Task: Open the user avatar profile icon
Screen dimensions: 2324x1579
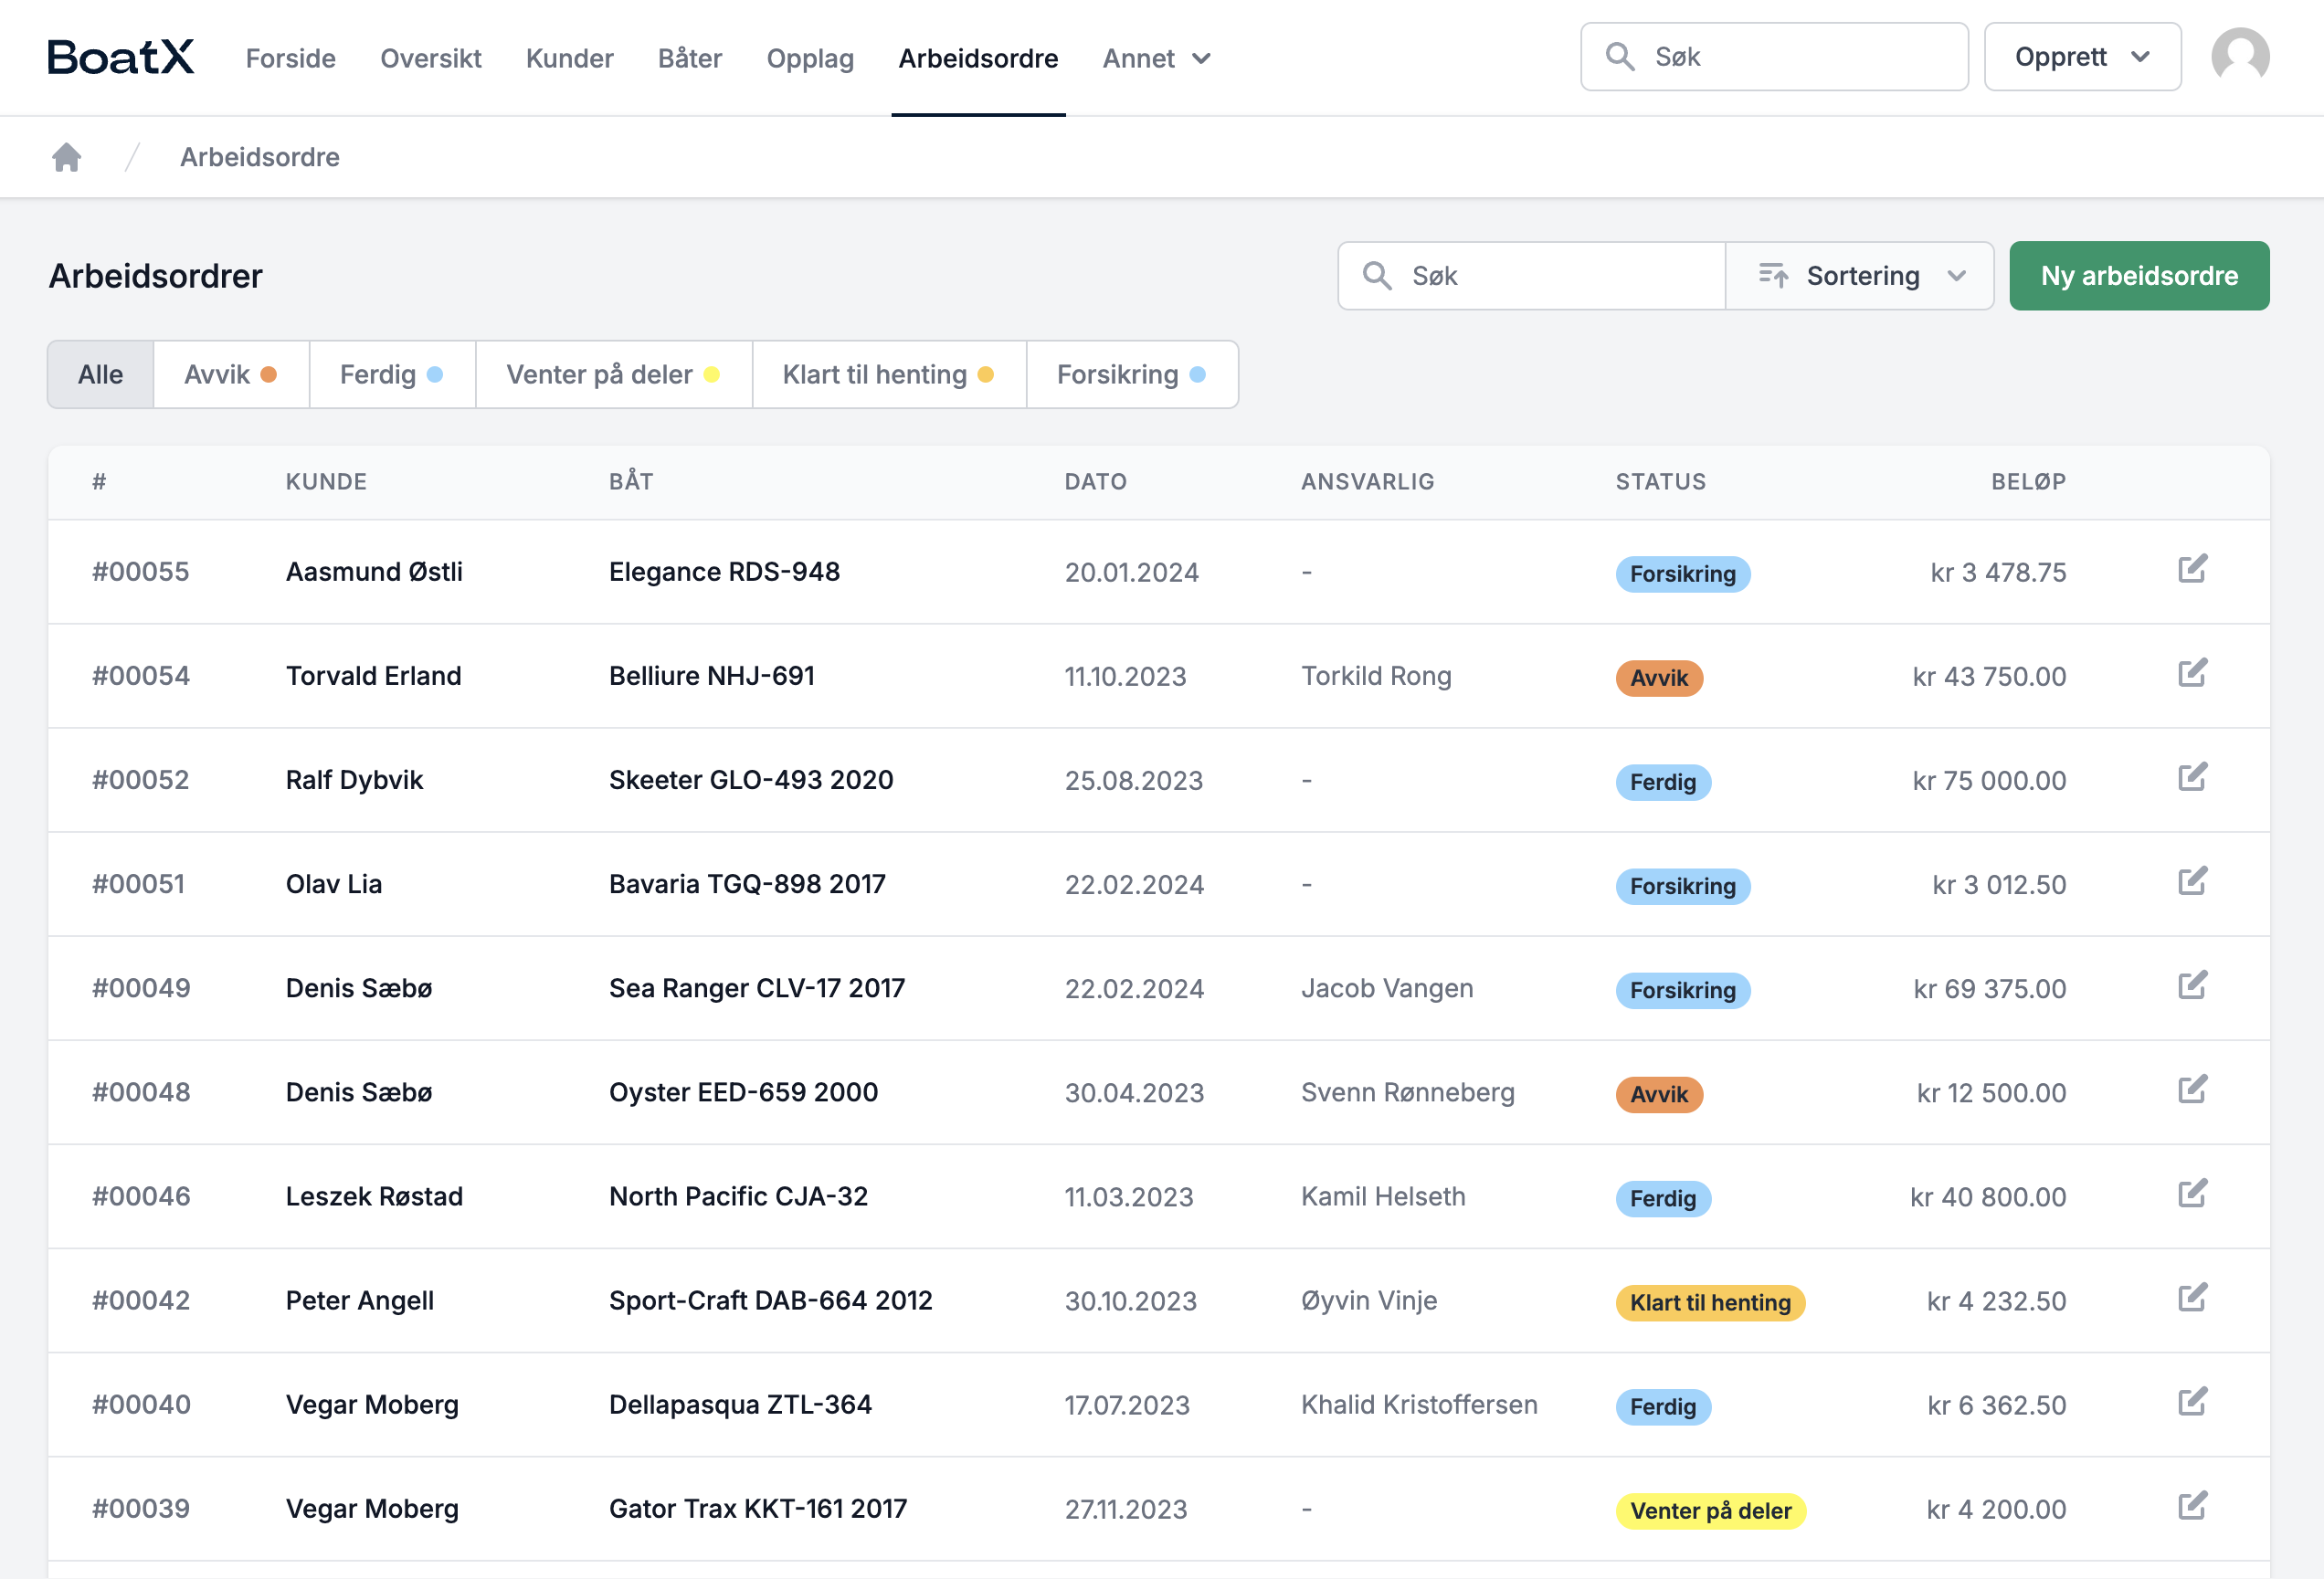Action: 2239,57
